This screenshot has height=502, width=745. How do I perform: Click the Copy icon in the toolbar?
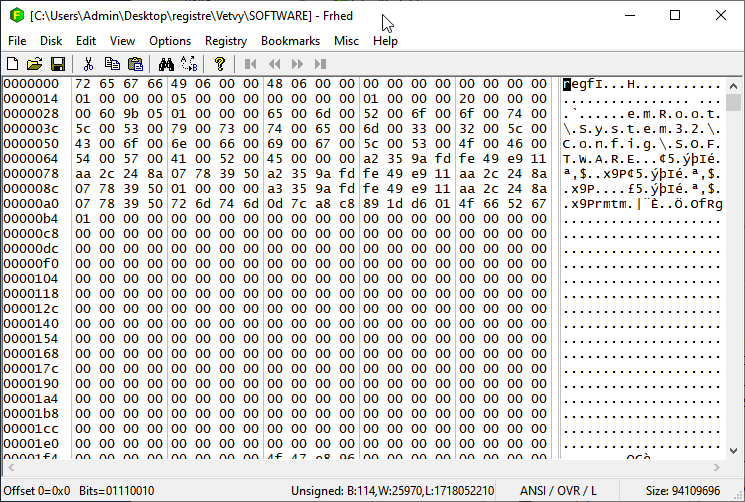click(112, 64)
